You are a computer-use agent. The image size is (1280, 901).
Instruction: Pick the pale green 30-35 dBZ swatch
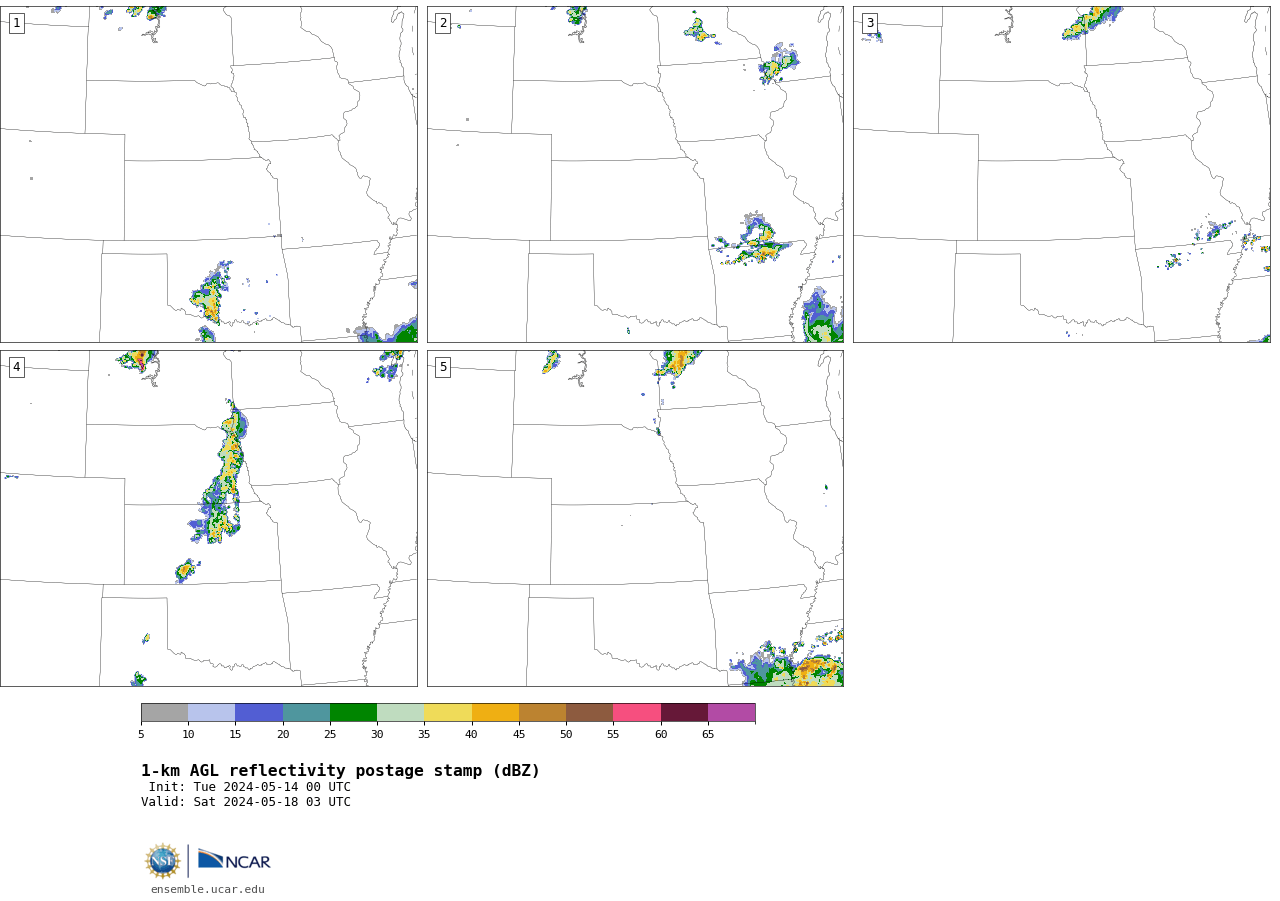click(401, 713)
